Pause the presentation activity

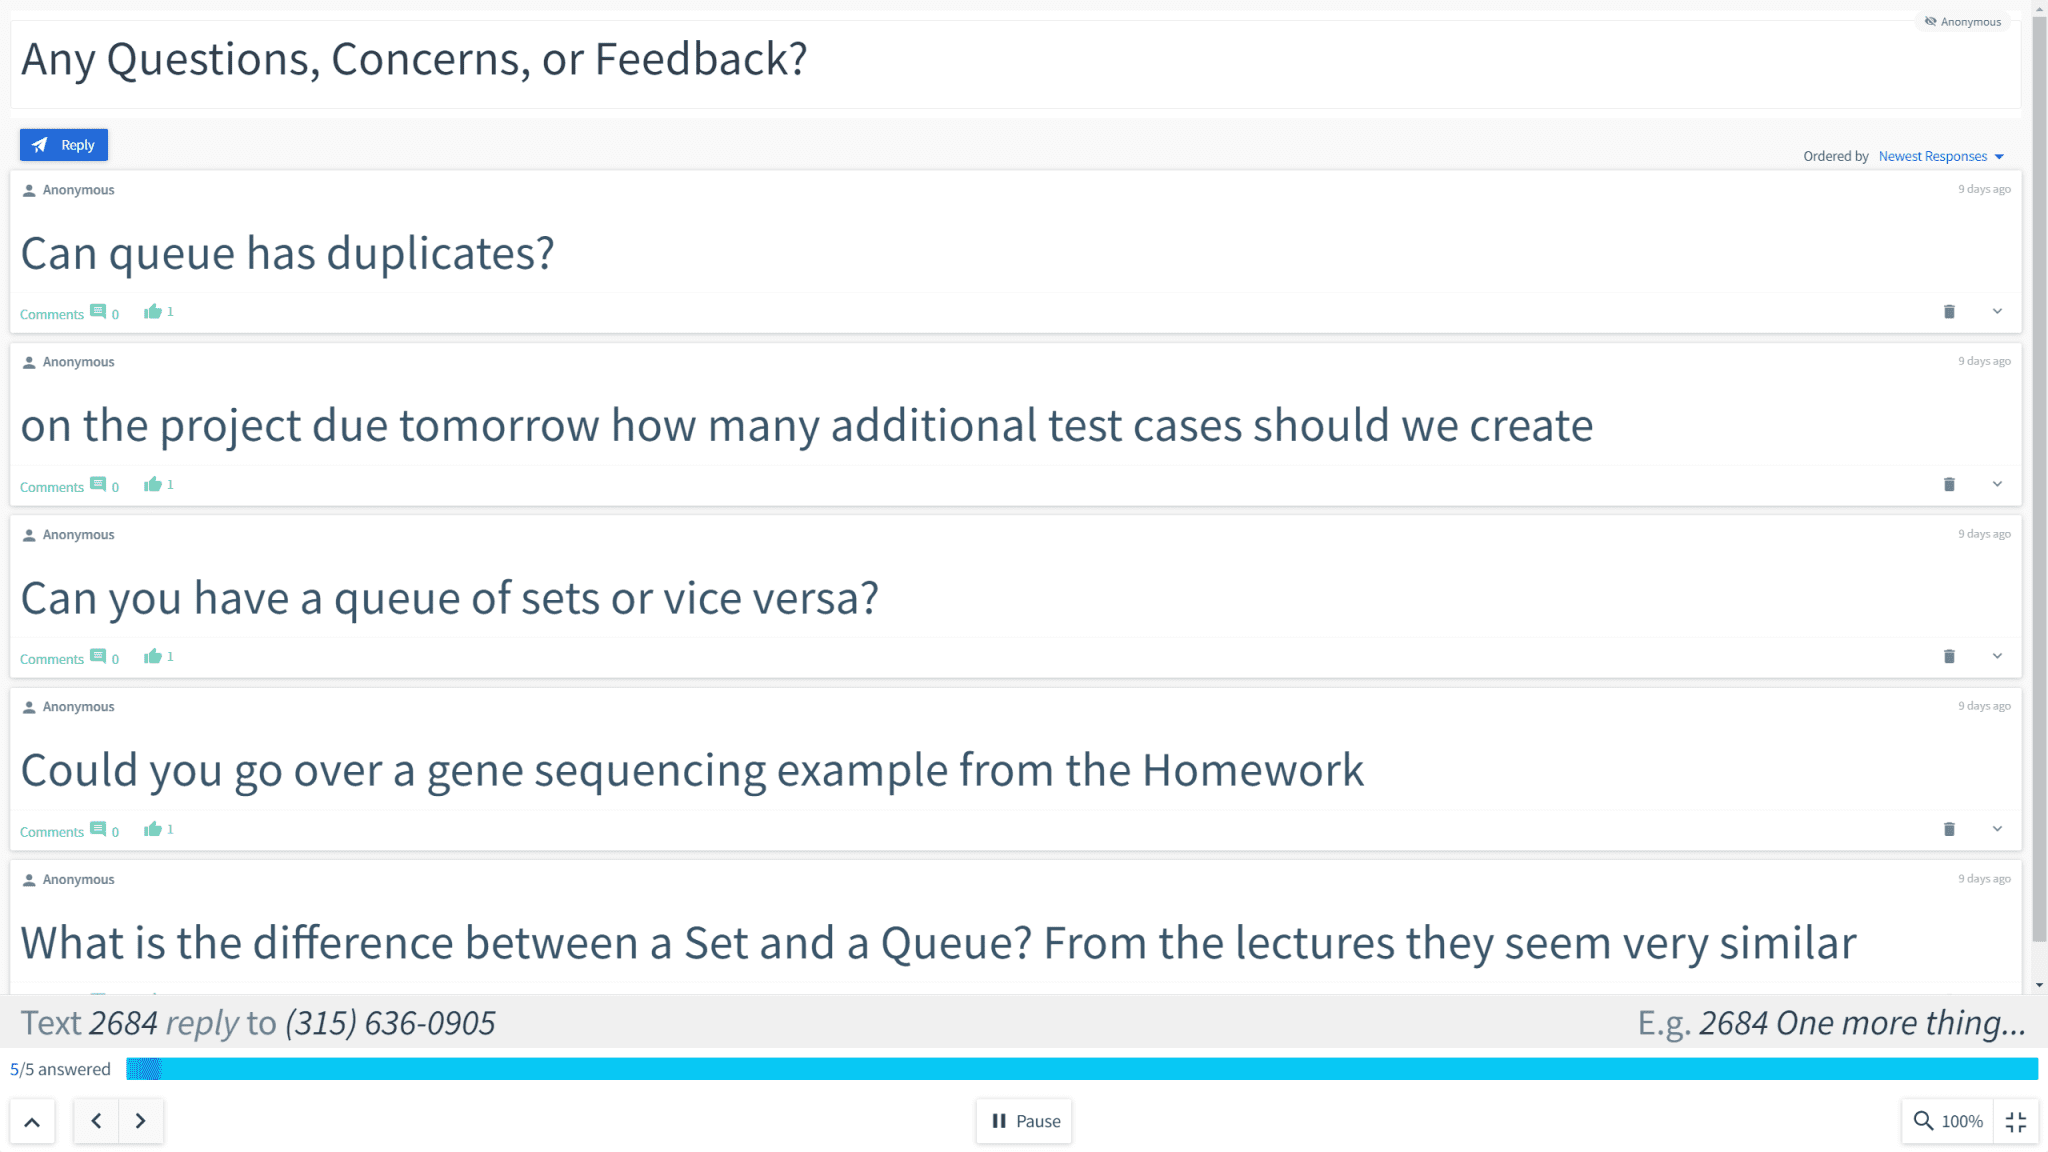pos(1025,1121)
